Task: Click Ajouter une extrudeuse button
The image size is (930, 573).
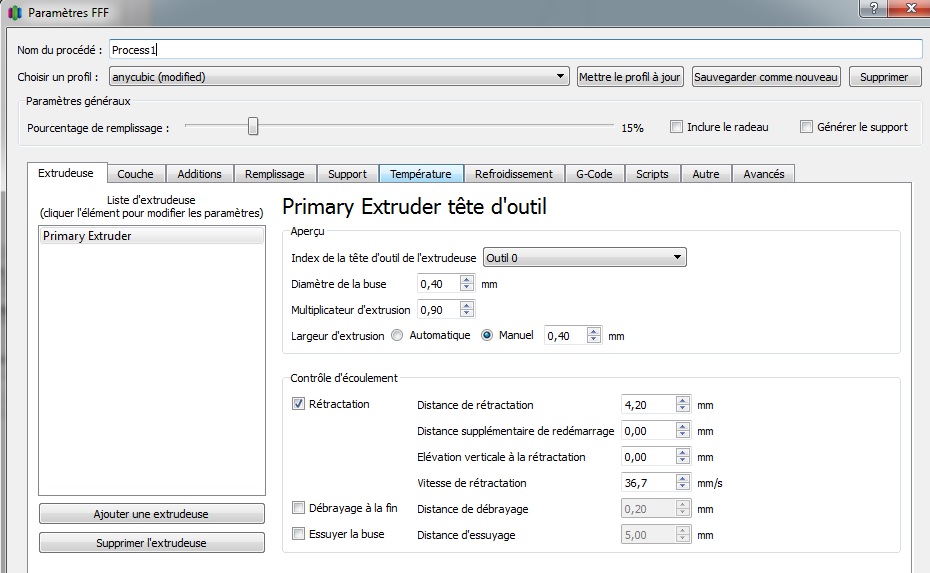Action: click(151, 514)
